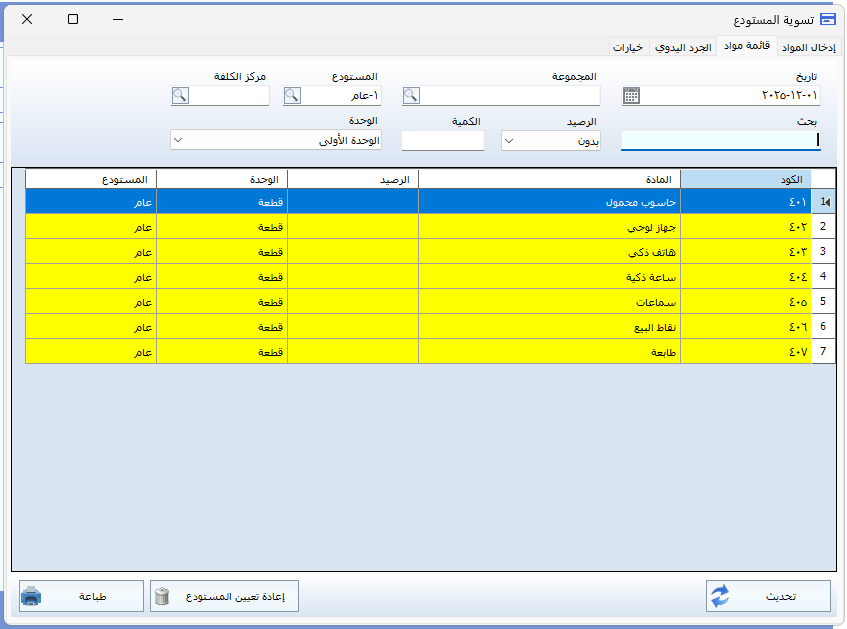Click the printer icon on طباعة
The height and width of the screenshot is (629, 847).
click(32, 597)
